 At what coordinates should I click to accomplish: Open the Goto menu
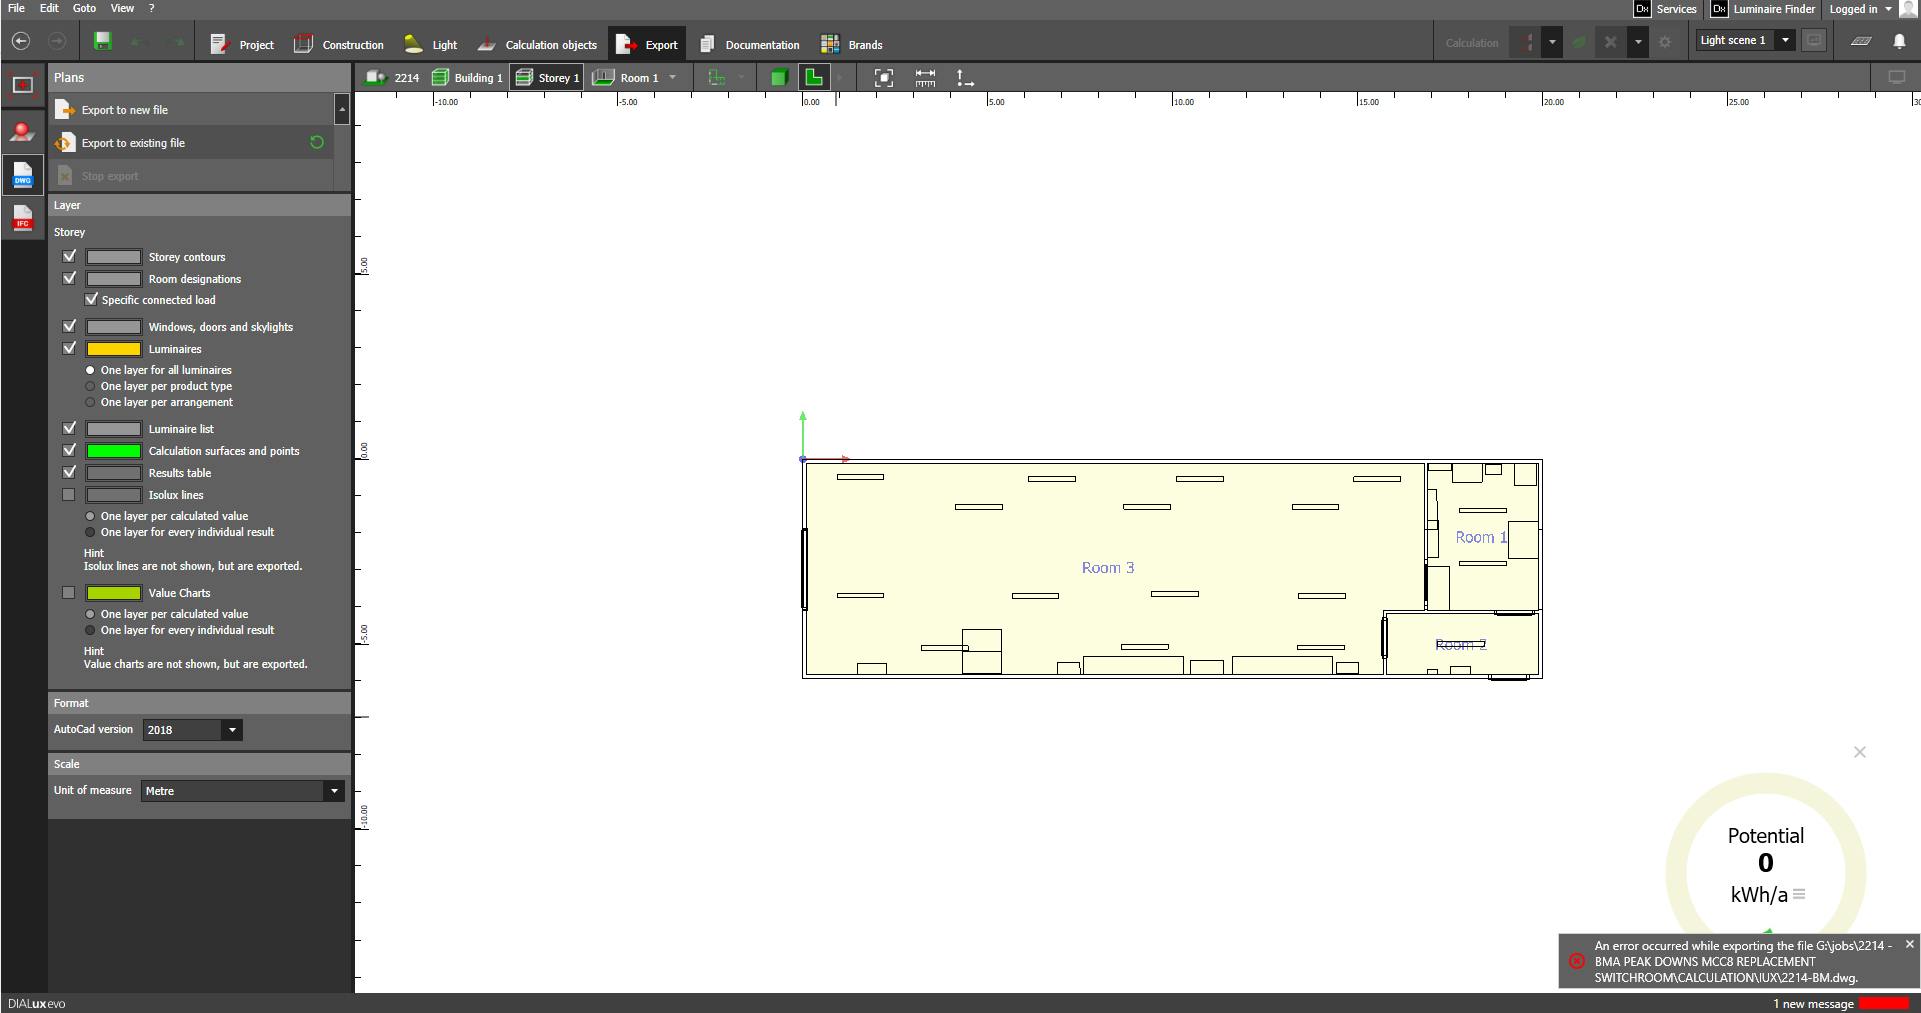[84, 8]
